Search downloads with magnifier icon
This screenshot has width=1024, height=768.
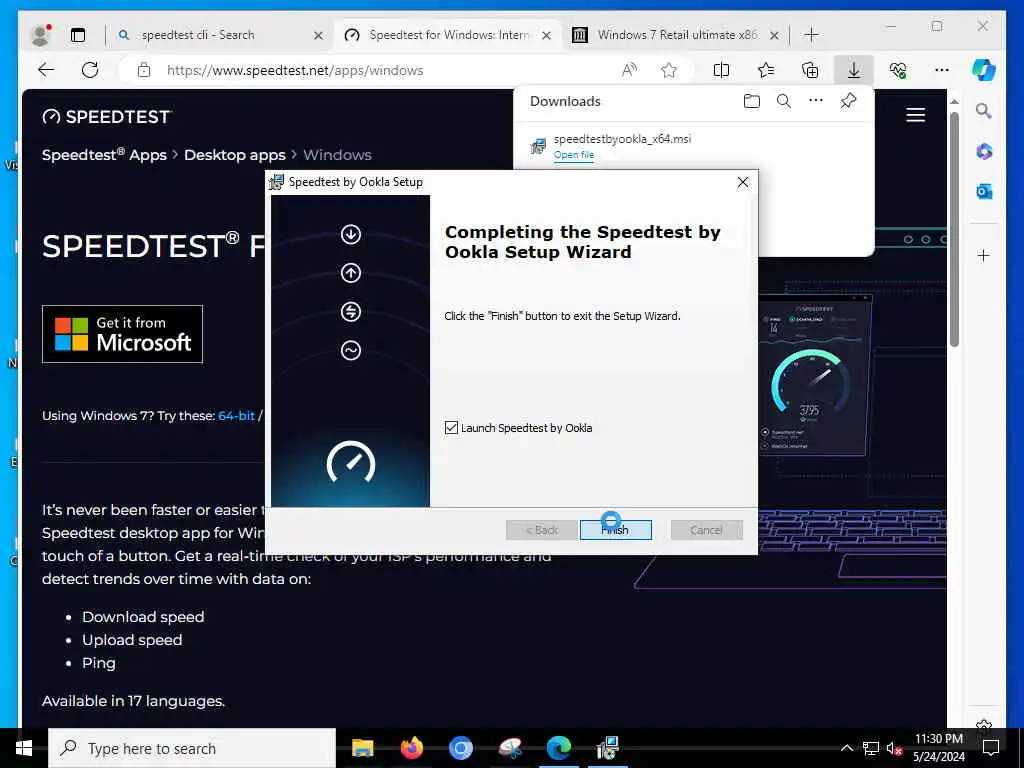(784, 101)
